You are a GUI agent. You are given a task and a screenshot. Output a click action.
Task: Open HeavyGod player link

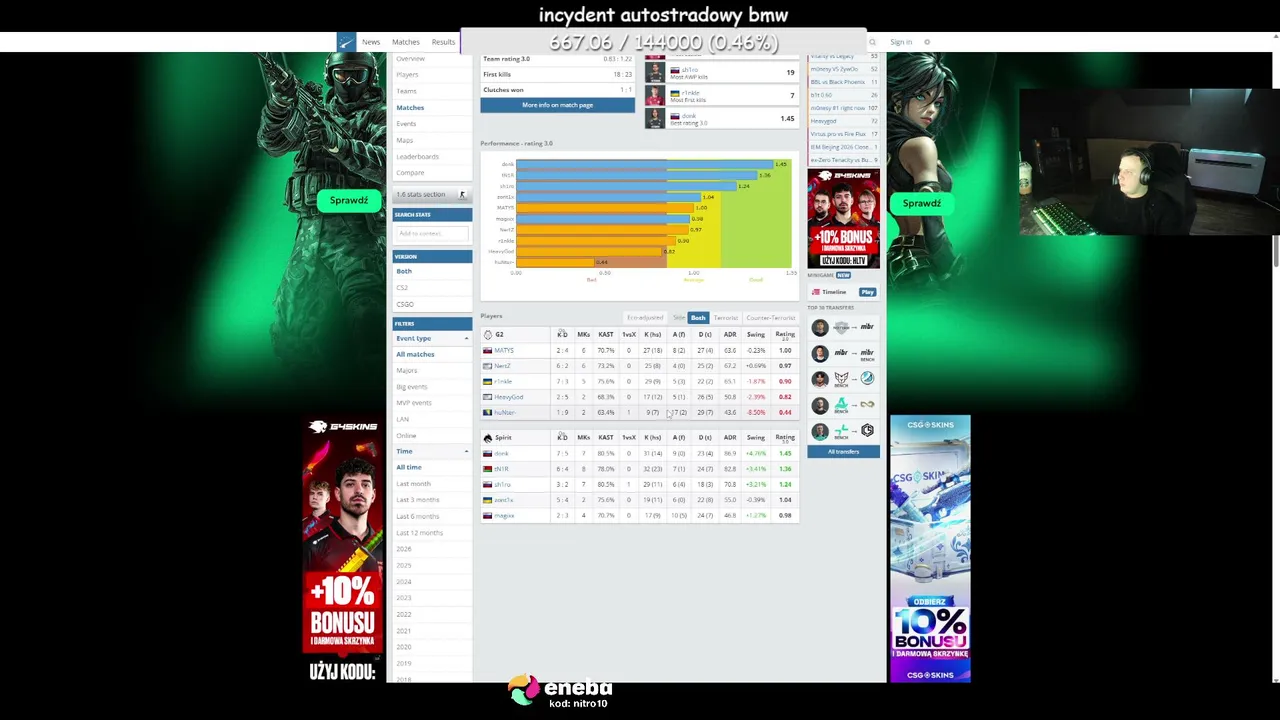click(508, 397)
